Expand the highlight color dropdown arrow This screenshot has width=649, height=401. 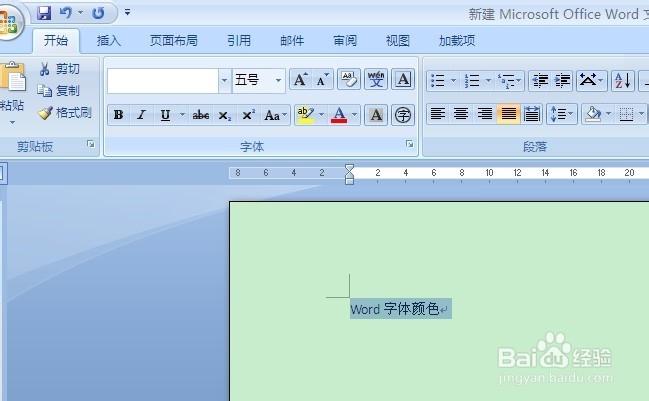point(321,115)
